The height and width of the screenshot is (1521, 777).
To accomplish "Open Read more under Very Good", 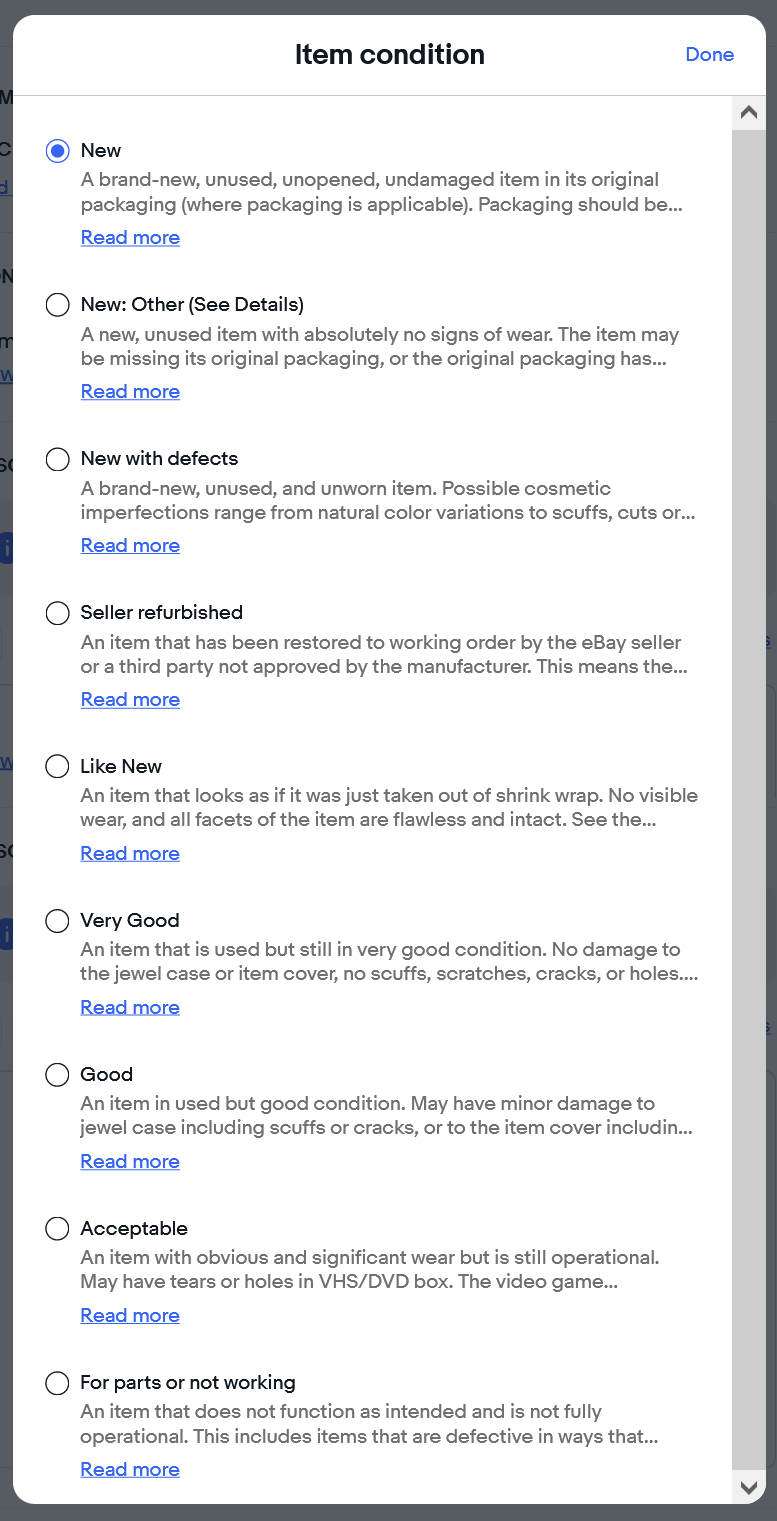I will (130, 1007).
